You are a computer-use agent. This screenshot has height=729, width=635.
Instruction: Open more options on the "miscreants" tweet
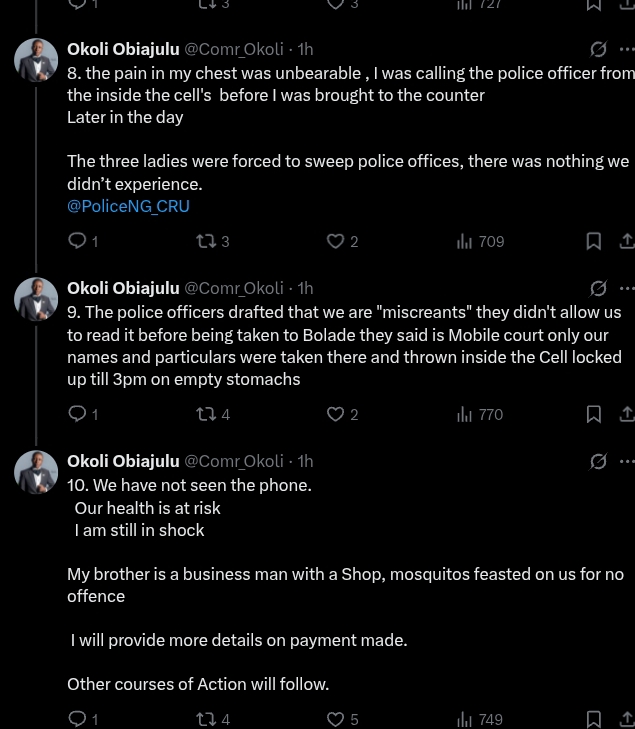click(x=626, y=288)
